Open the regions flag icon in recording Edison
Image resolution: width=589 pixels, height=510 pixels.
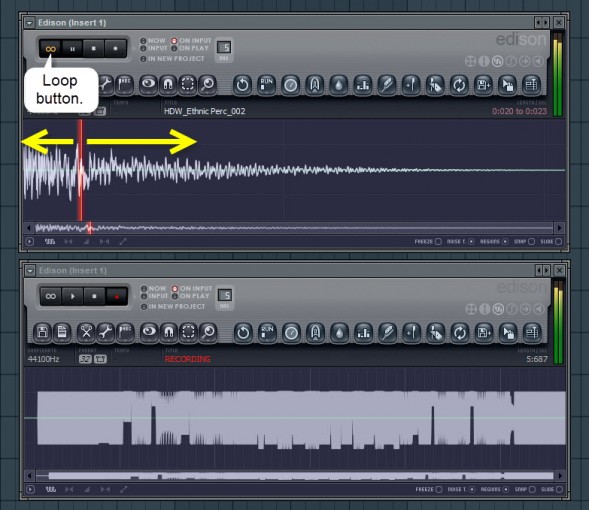click(125, 332)
